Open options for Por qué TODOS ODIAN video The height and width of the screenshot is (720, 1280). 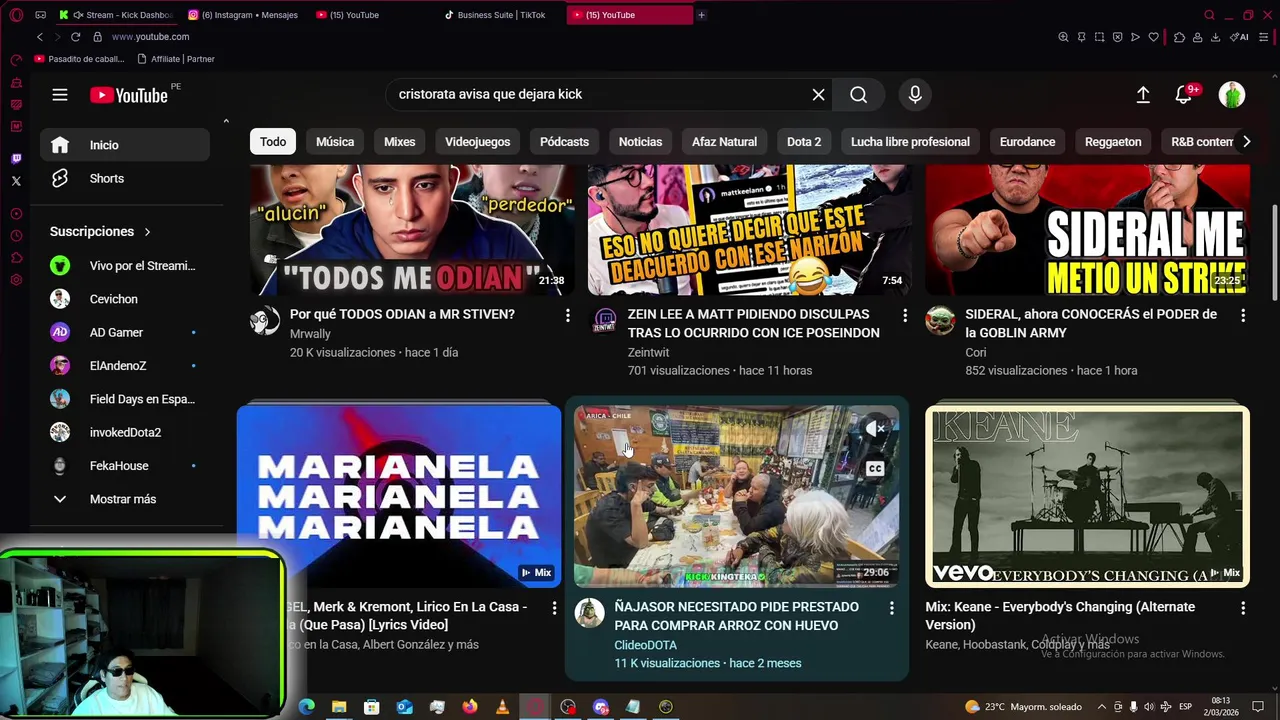pos(567,315)
